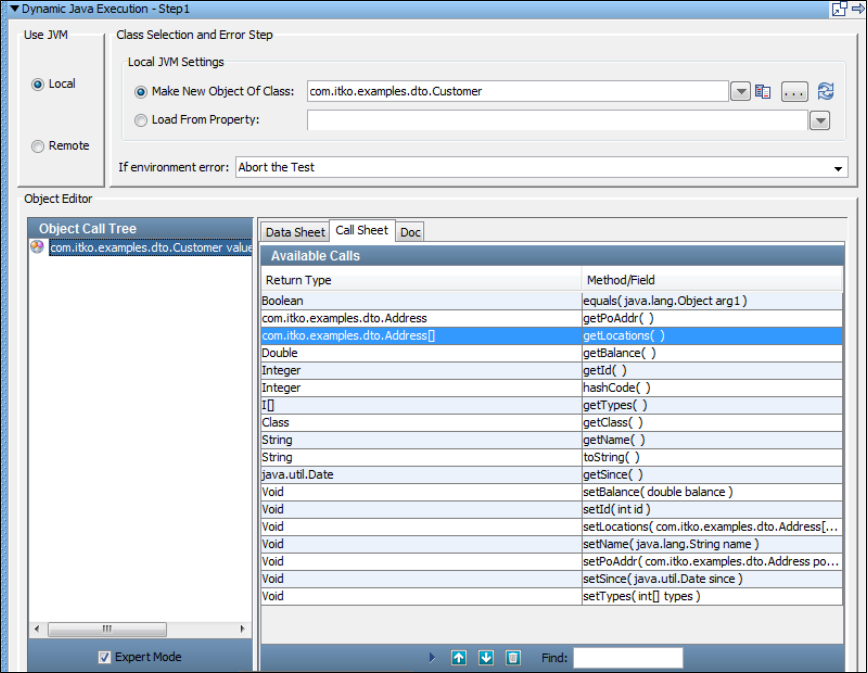The height and width of the screenshot is (673, 868).
Task: Select the setTypes( int[] types ) method
Action: [x=552, y=597]
